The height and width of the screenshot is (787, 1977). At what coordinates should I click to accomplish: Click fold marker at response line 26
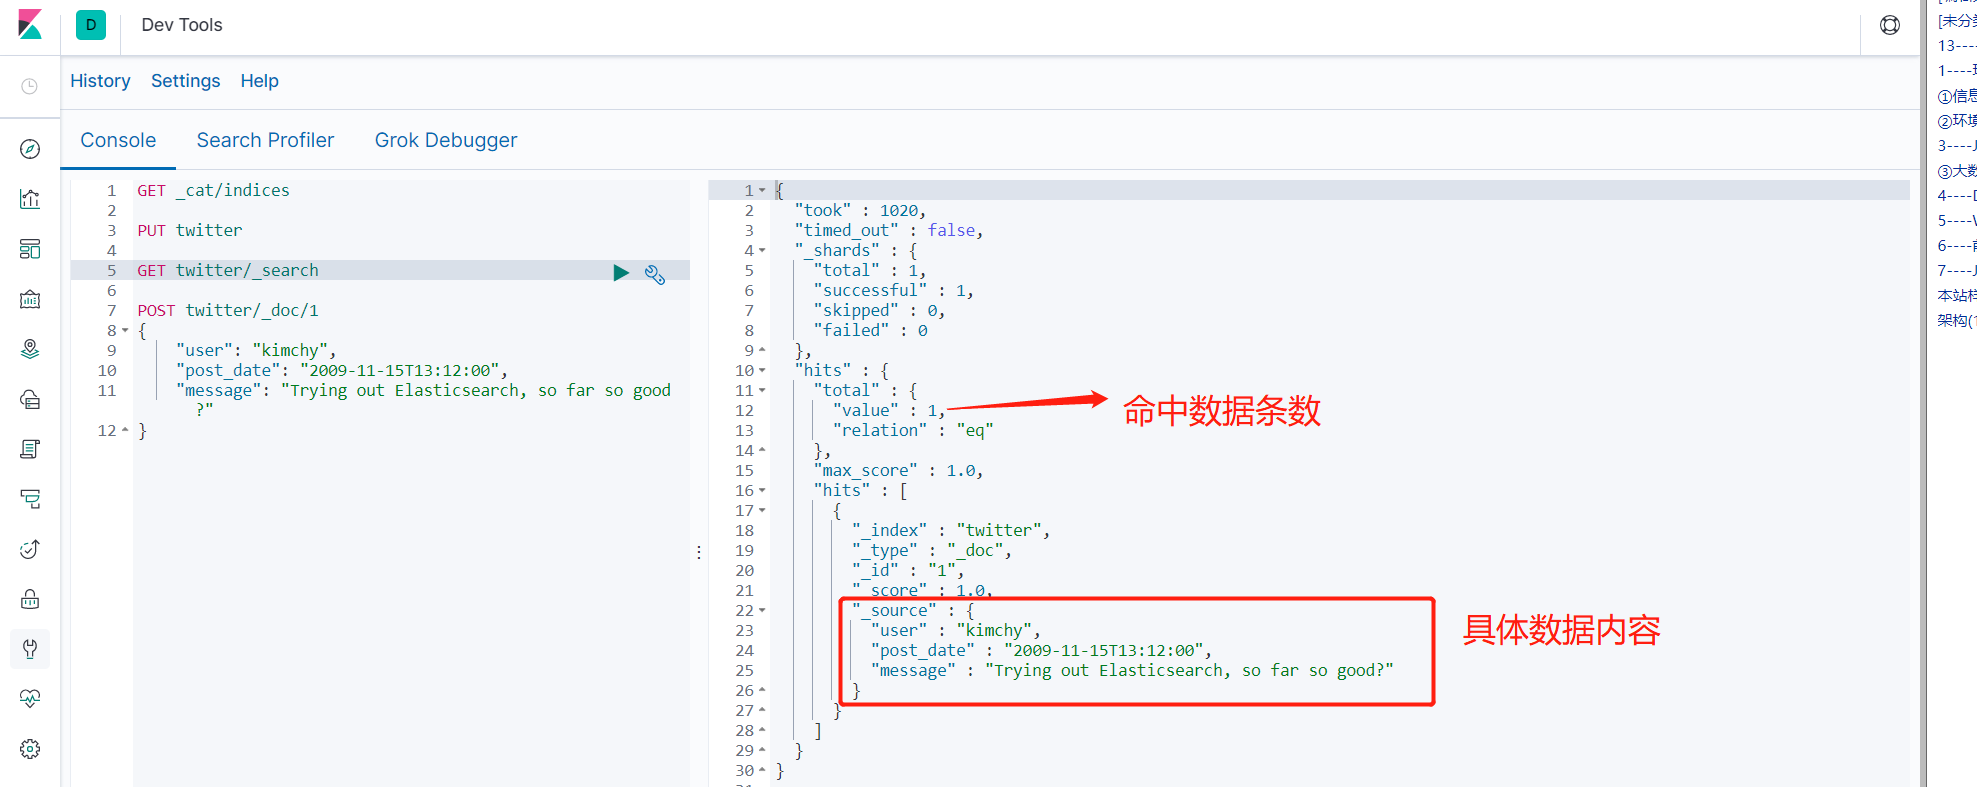click(762, 690)
